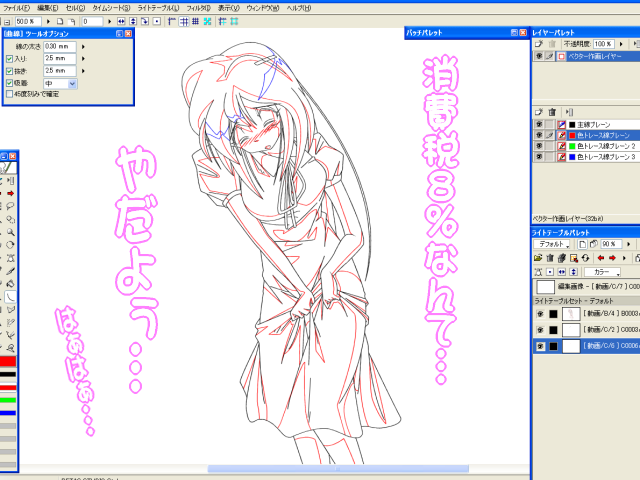Image resolution: width=640 pixels, height=480 pixels.
Task: Open the ファイル(F) menu
Action: tap(18, 7)
